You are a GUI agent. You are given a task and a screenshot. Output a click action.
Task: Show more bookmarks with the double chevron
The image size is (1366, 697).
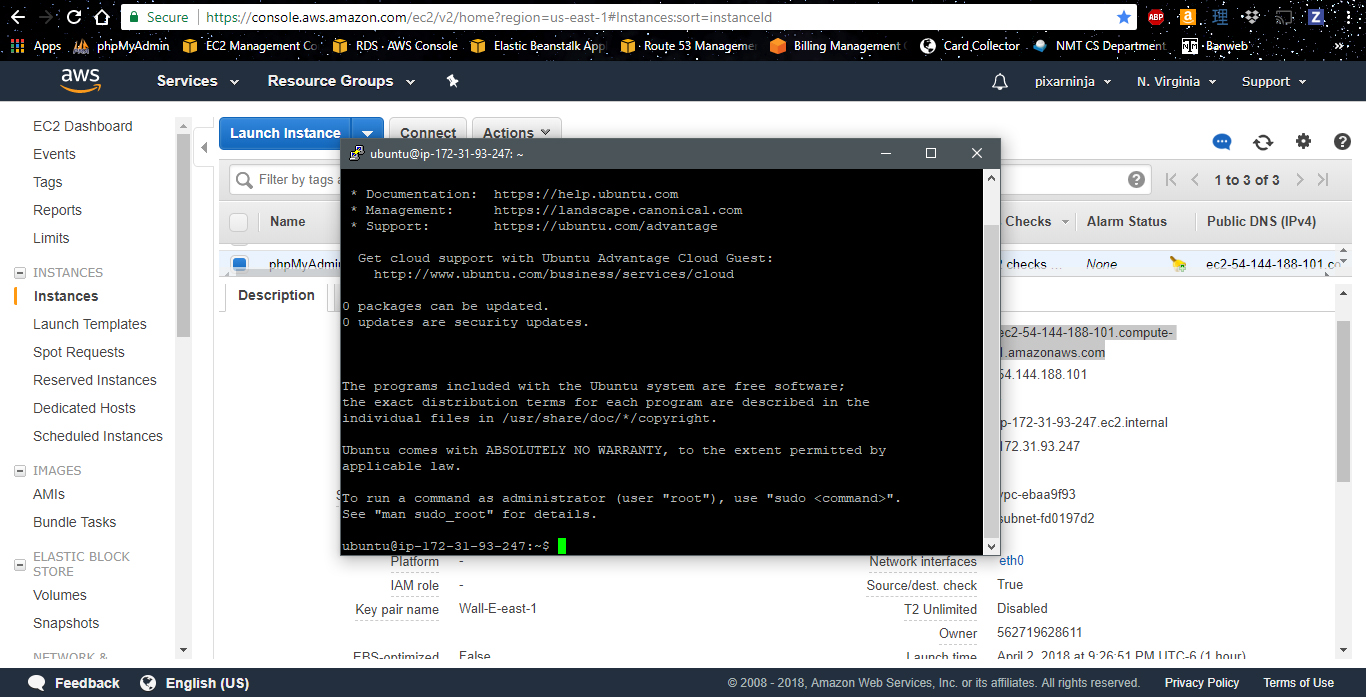click(1340, 46)
